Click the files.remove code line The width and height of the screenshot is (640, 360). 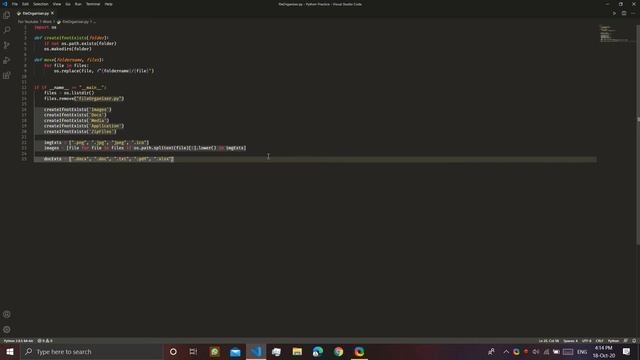coord(84,98)
